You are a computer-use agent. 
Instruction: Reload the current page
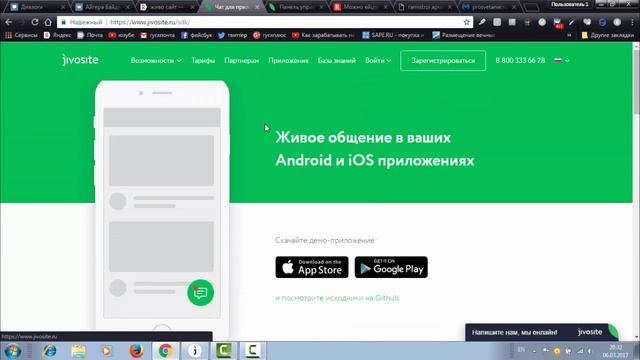pyautogui.click(x=35, y=22)
